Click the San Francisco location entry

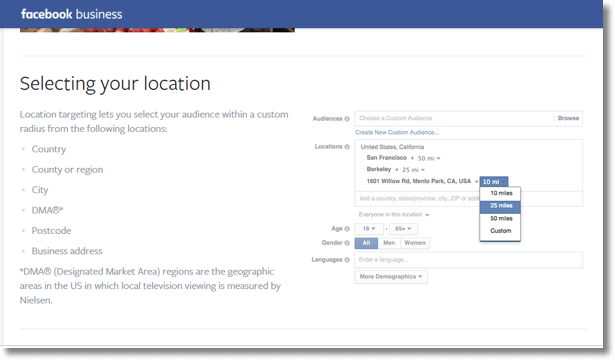pyautogui.click(x=386, y=158)
